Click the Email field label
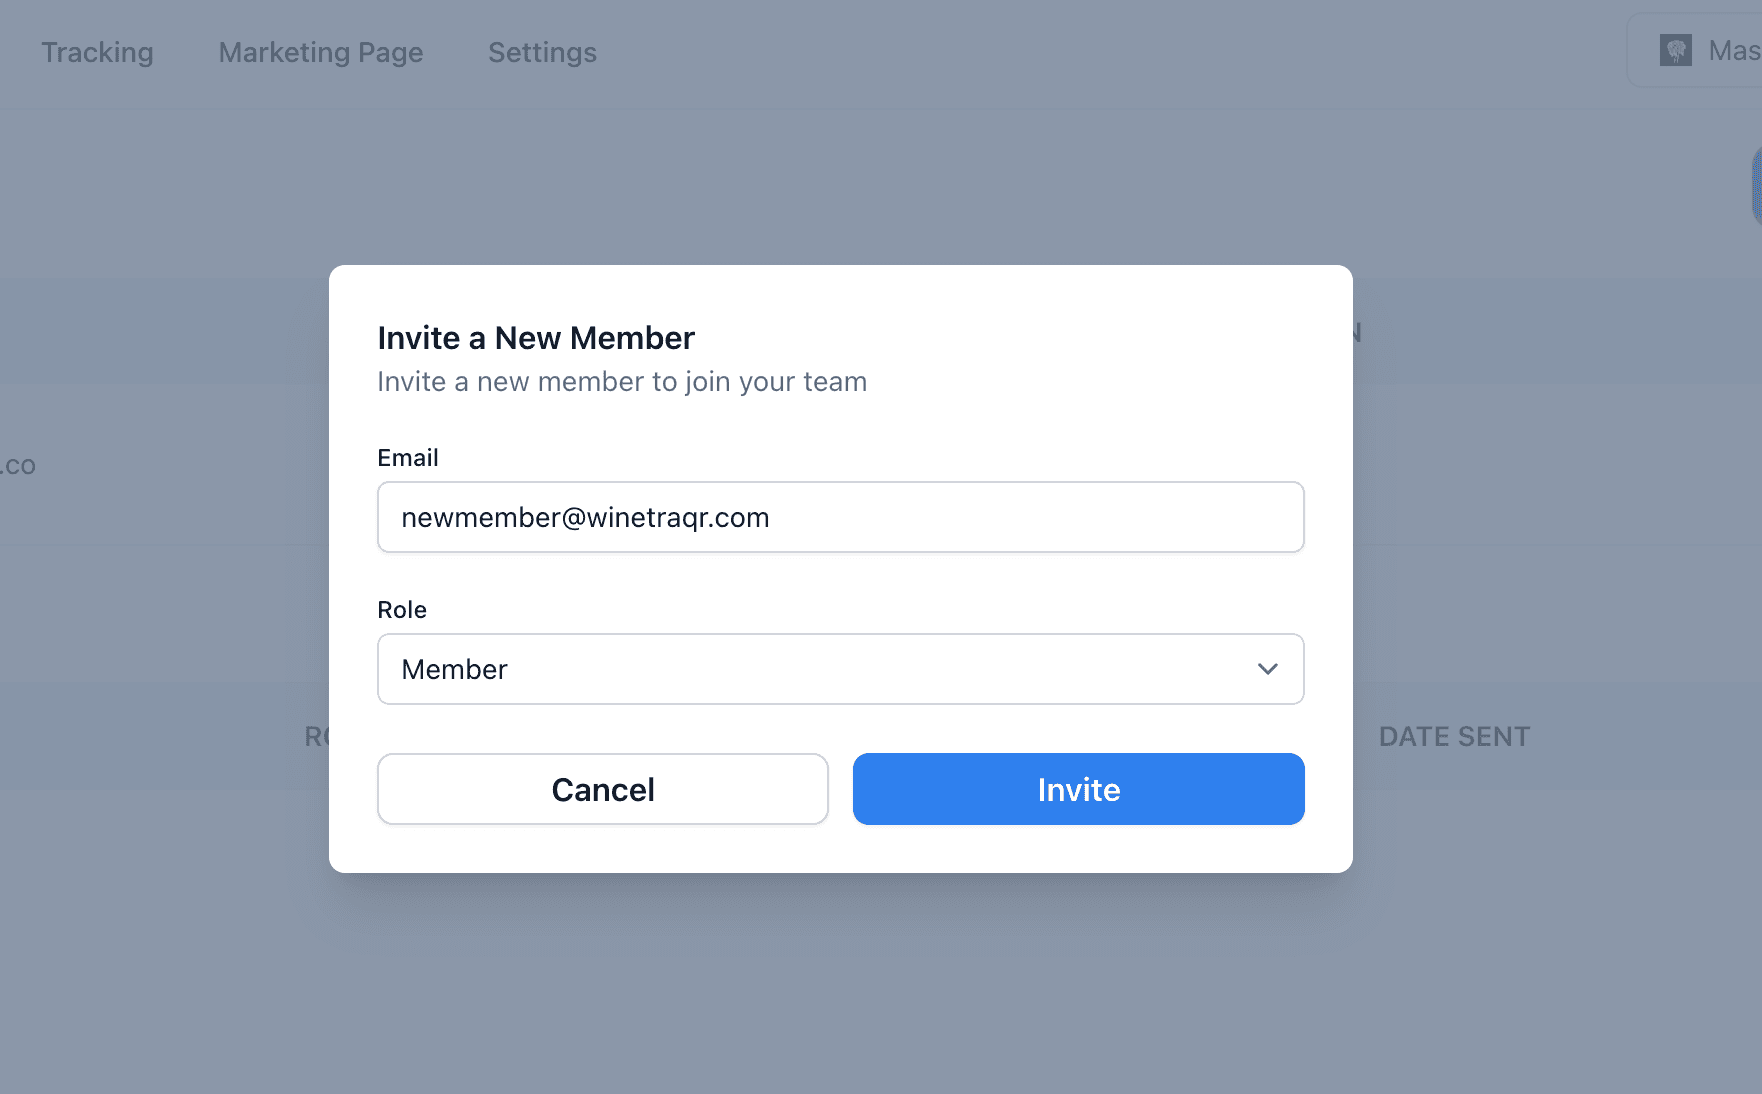Viewport: 1762px width, 1094px height. tap(407, 457)
